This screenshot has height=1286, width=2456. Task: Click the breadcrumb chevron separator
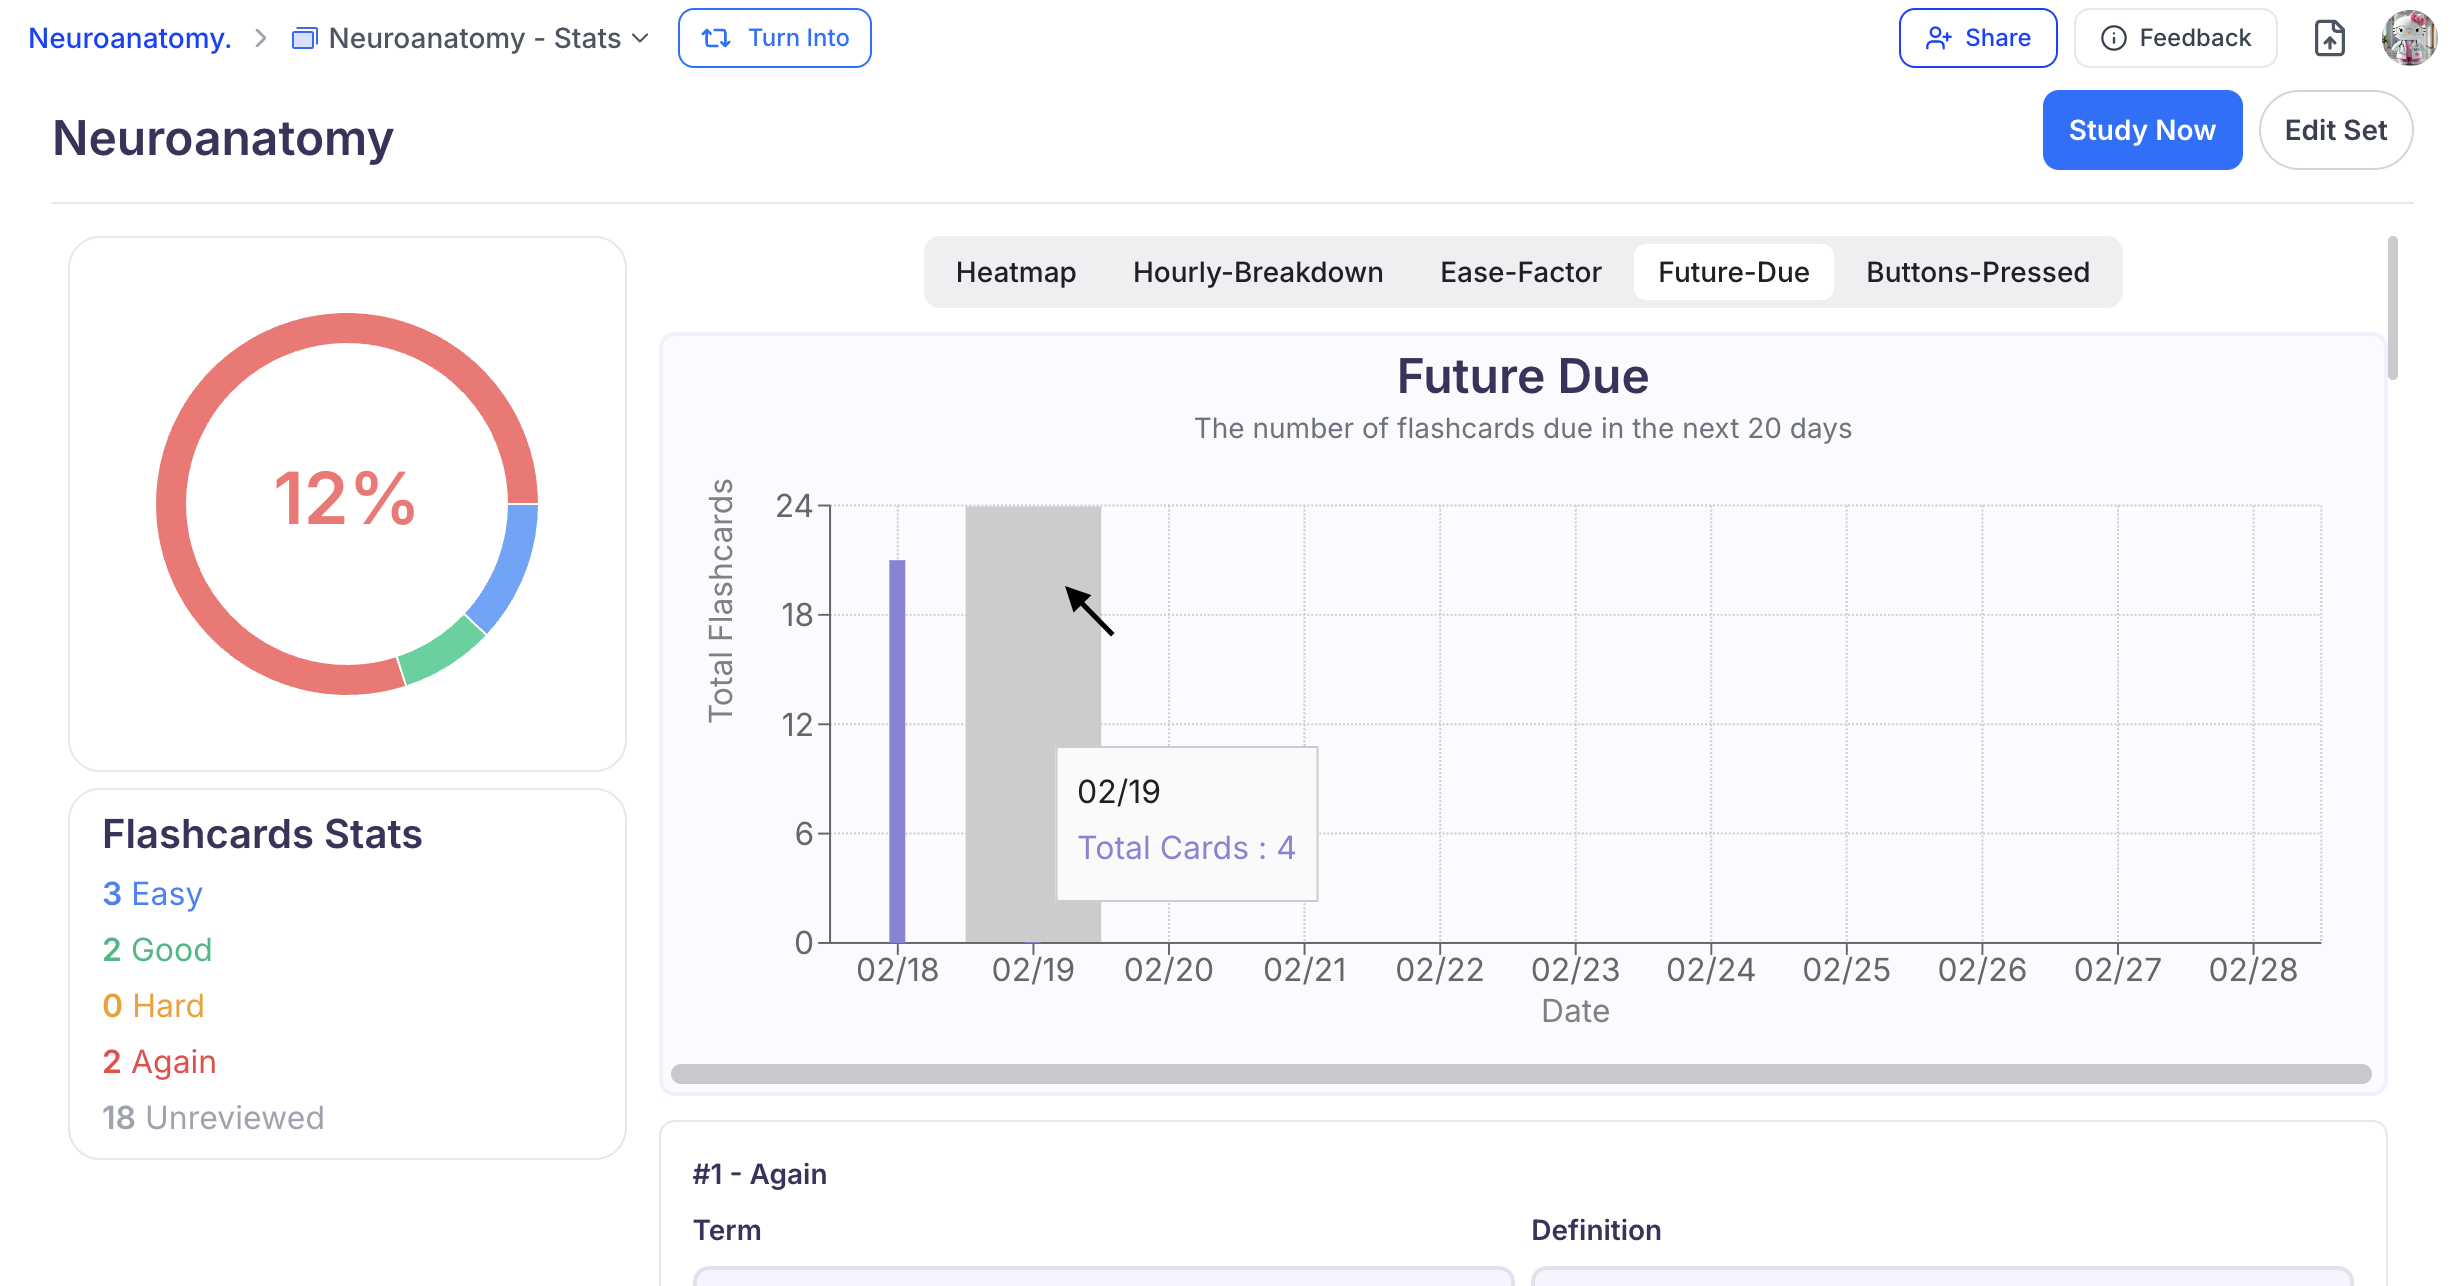261,38
